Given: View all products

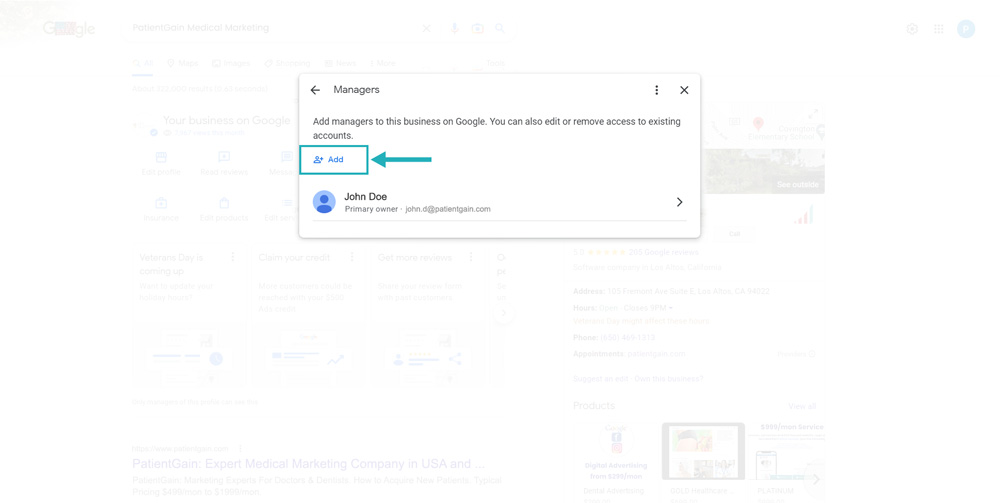Looking at the screenshot, I should [802, 406].
